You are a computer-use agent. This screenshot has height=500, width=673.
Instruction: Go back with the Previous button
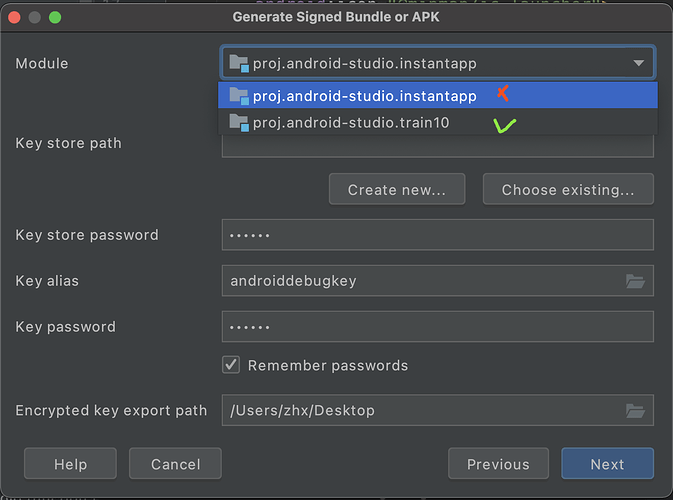click(x=498, y=464)
